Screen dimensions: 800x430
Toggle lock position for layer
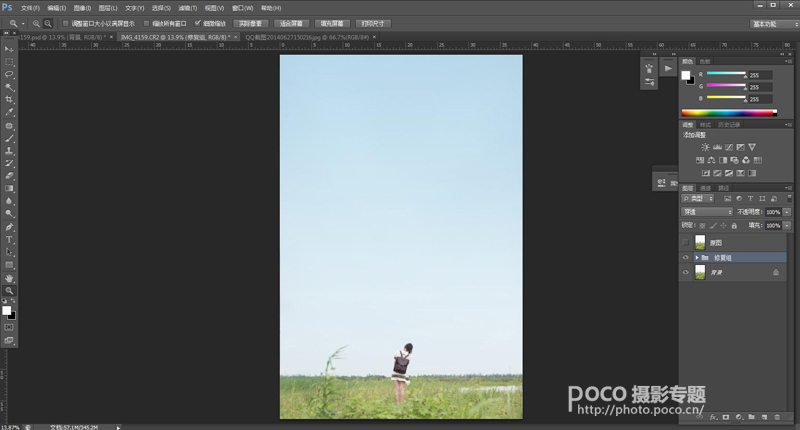[723, 225]
